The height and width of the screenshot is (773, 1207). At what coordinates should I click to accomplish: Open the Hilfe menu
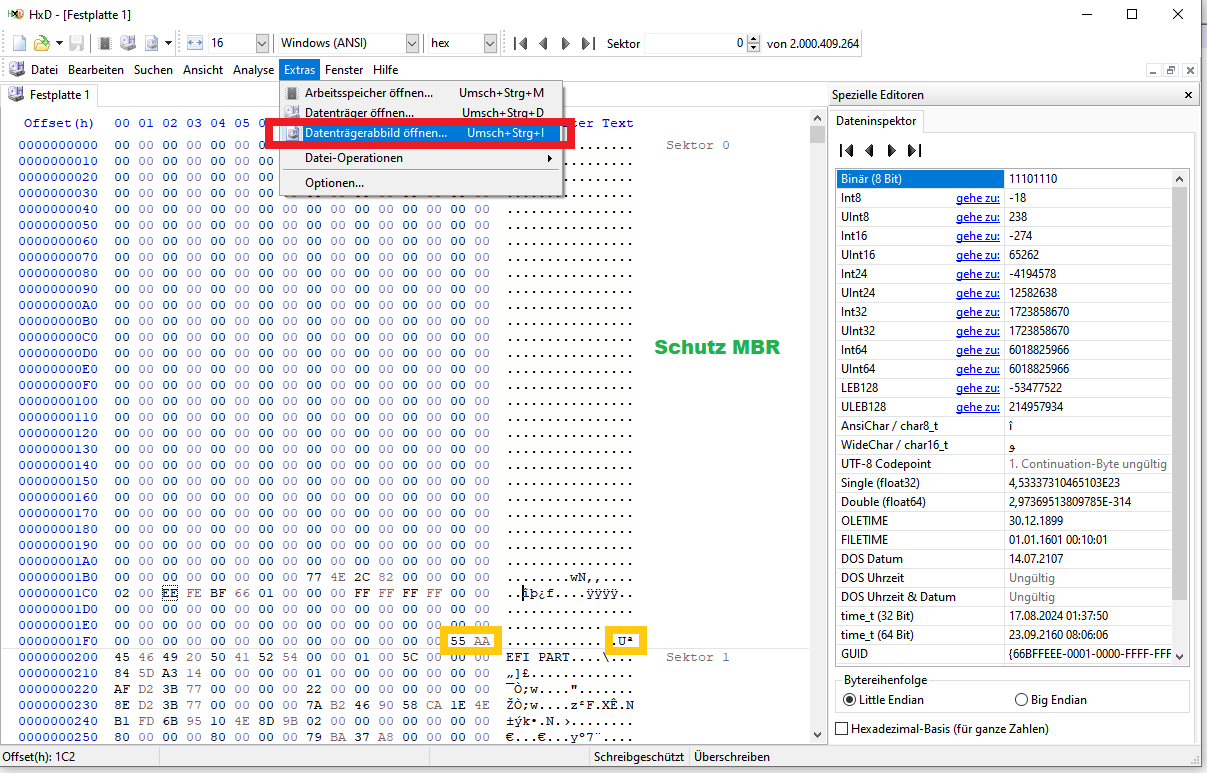[x=385, y=70]
